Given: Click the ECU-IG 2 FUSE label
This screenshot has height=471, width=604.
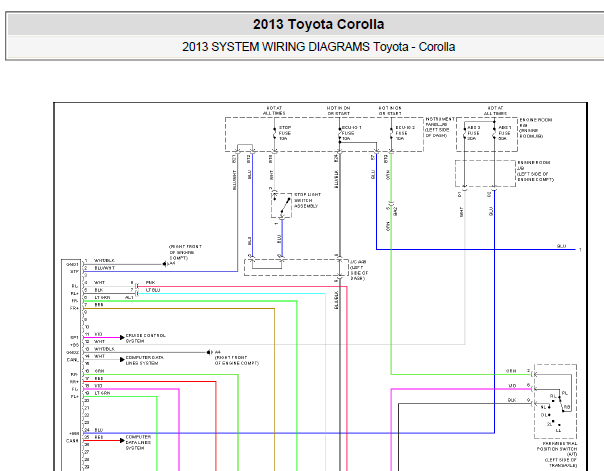Looking at the screenshot, I should tap(405, 133).
